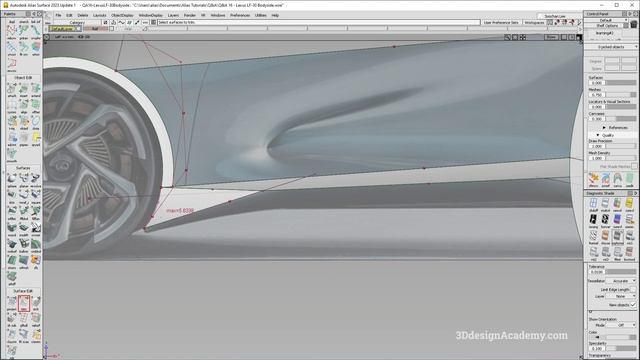
Task: Select the last tool in Surfaces palette
Action: [11, 277]
